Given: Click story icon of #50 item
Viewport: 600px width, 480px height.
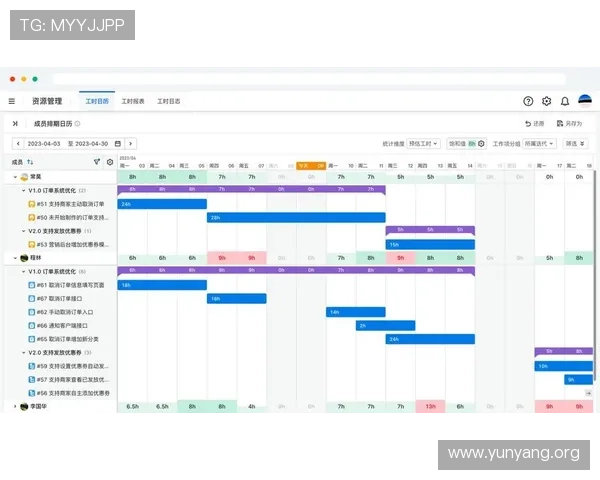Looking at the screenshot, I should click(32, 217).
